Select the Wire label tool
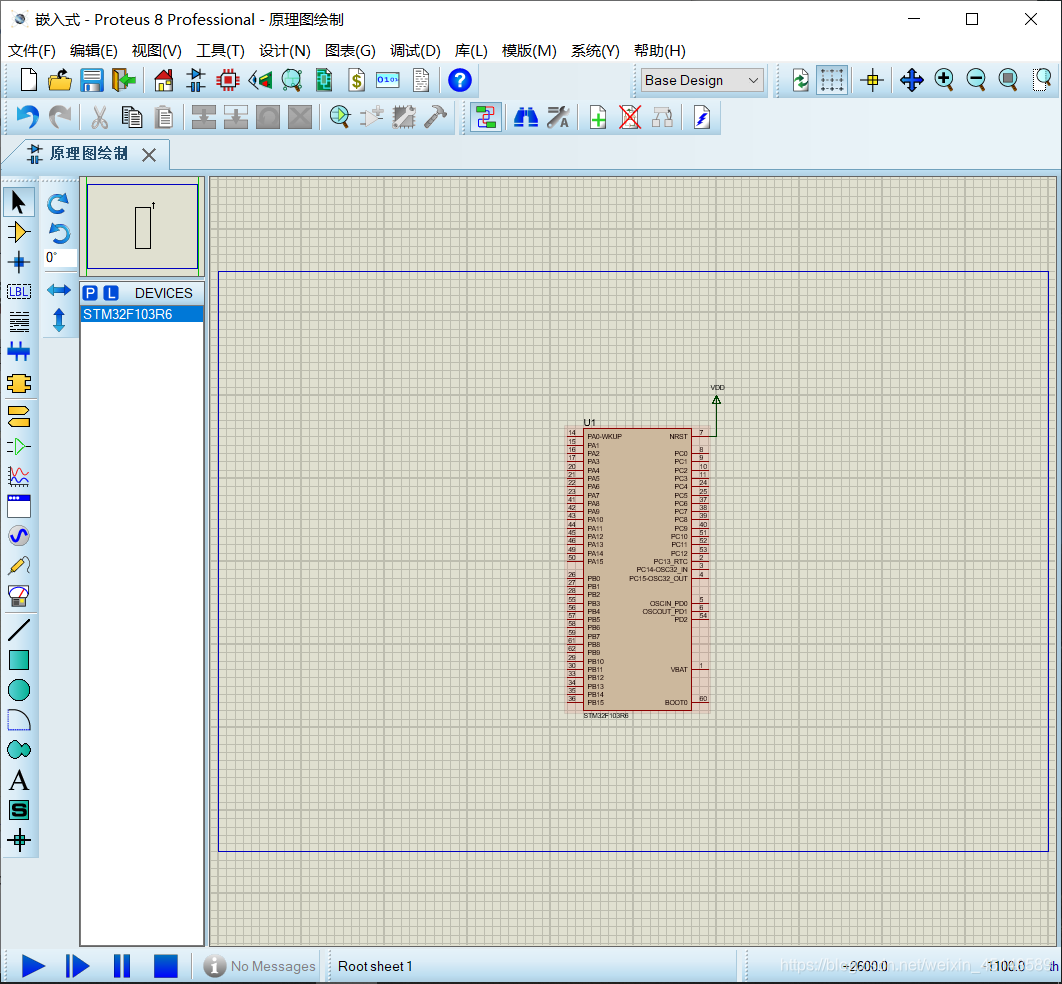This screenshot has height=984, width=1062. point(19,292)
